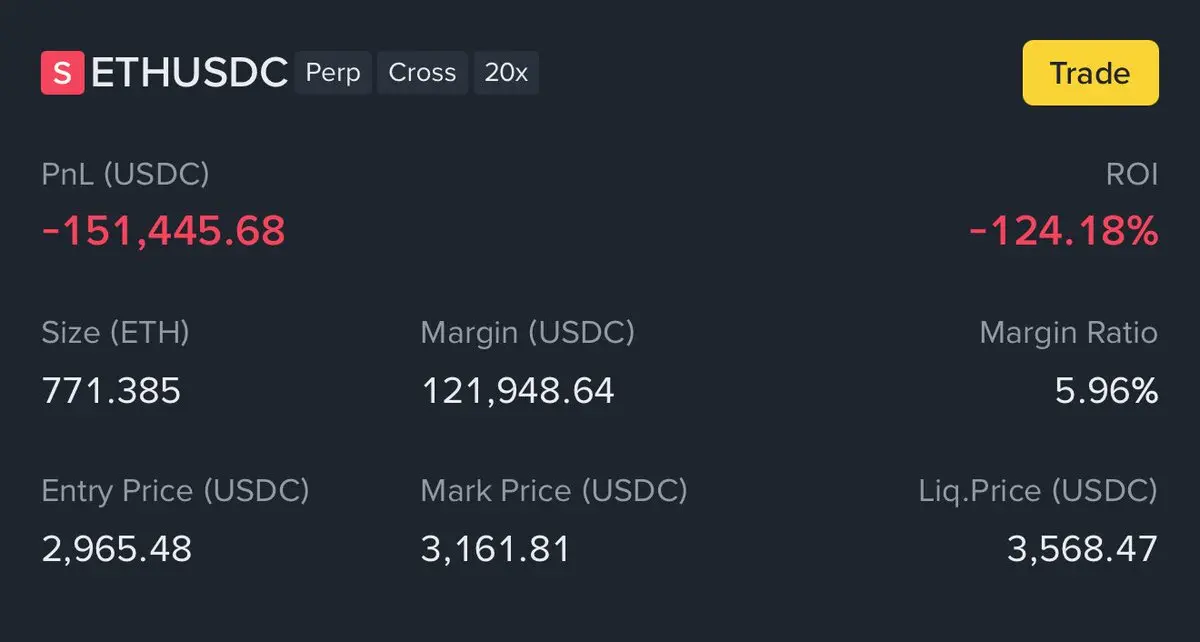Click the Margin (USDC) label

[x=527, y=333]
